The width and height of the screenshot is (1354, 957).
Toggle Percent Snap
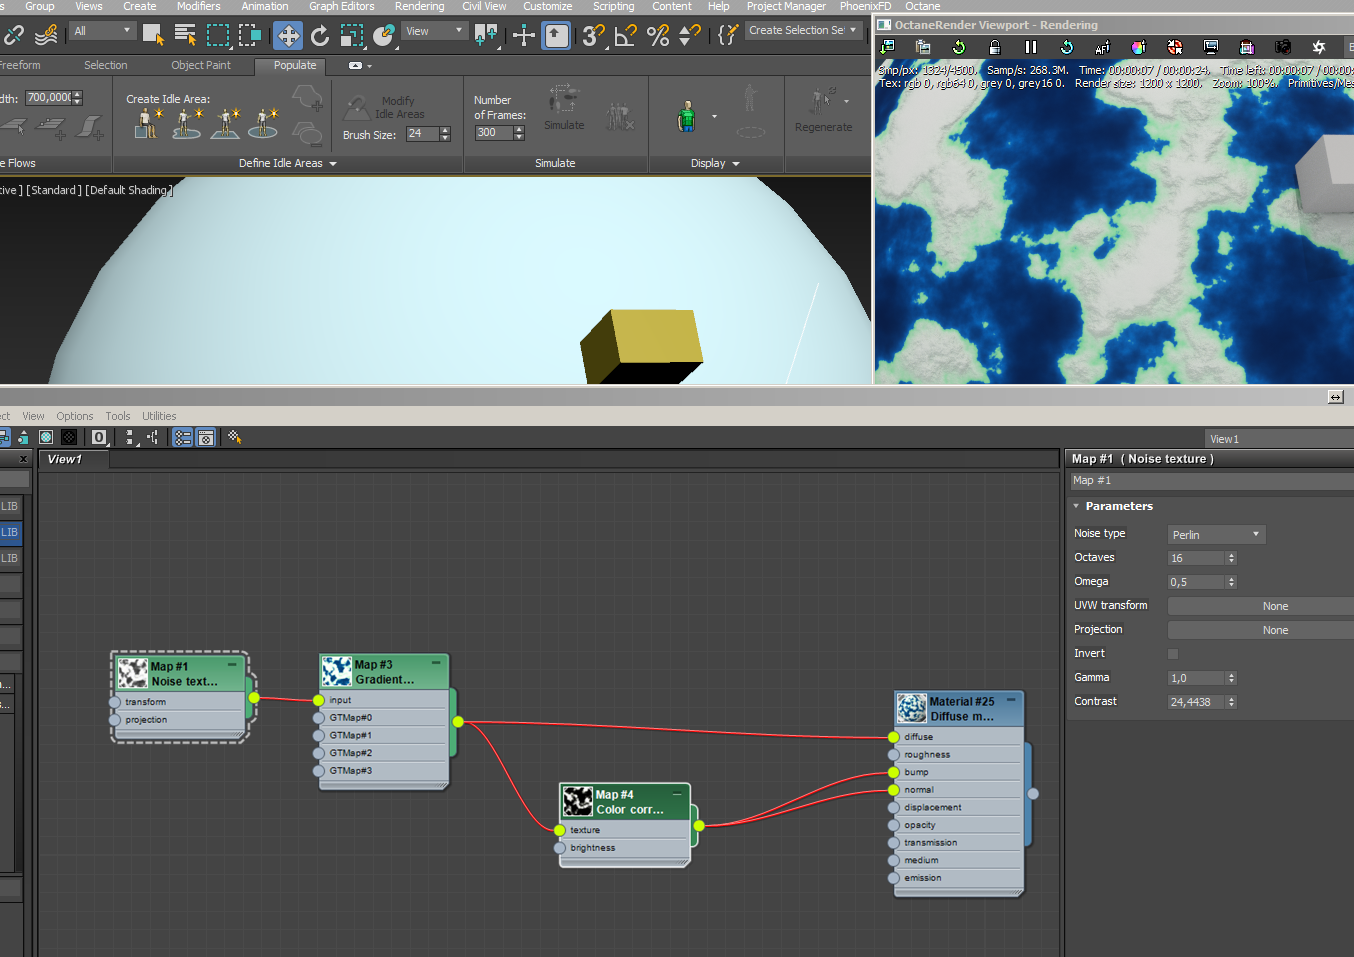[658, 35]
